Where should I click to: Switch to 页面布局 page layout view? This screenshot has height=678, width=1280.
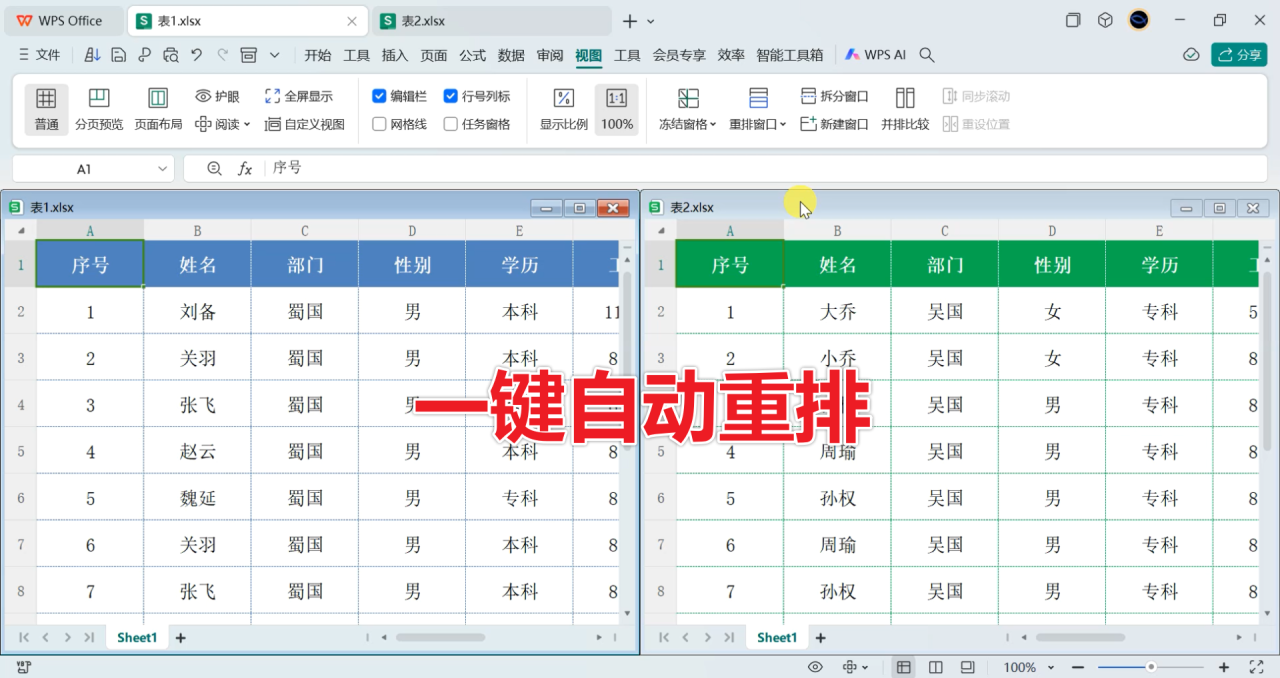(158, 109)
